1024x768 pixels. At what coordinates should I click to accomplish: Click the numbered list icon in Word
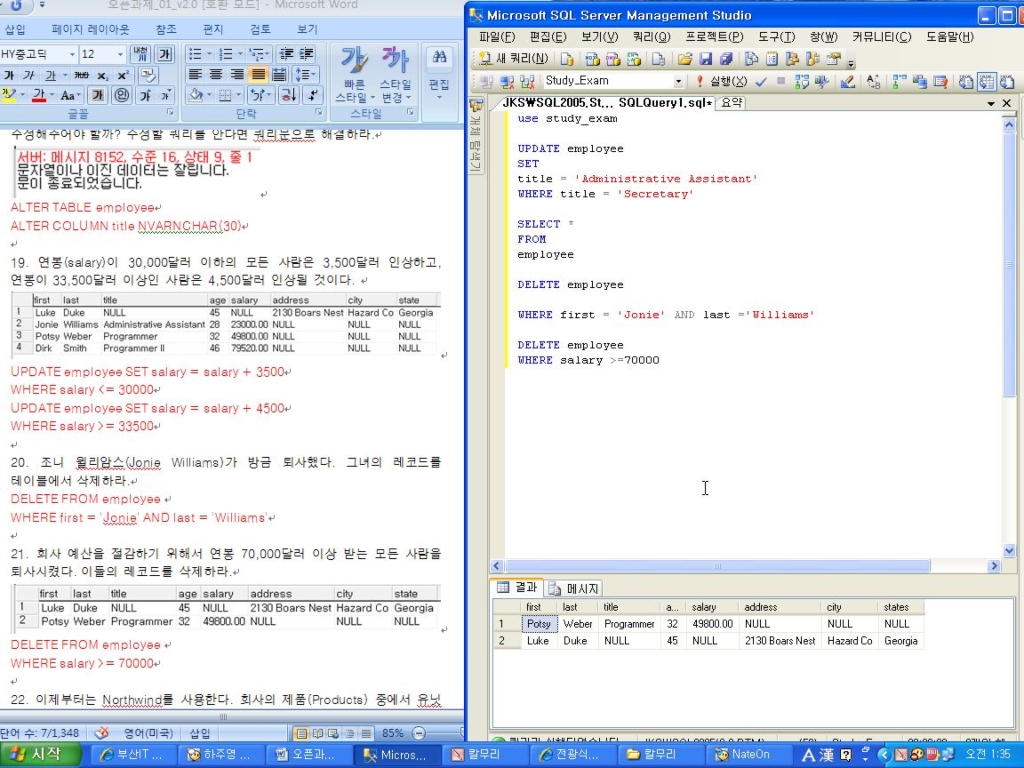pyautogui.click(x=226, y=54)
